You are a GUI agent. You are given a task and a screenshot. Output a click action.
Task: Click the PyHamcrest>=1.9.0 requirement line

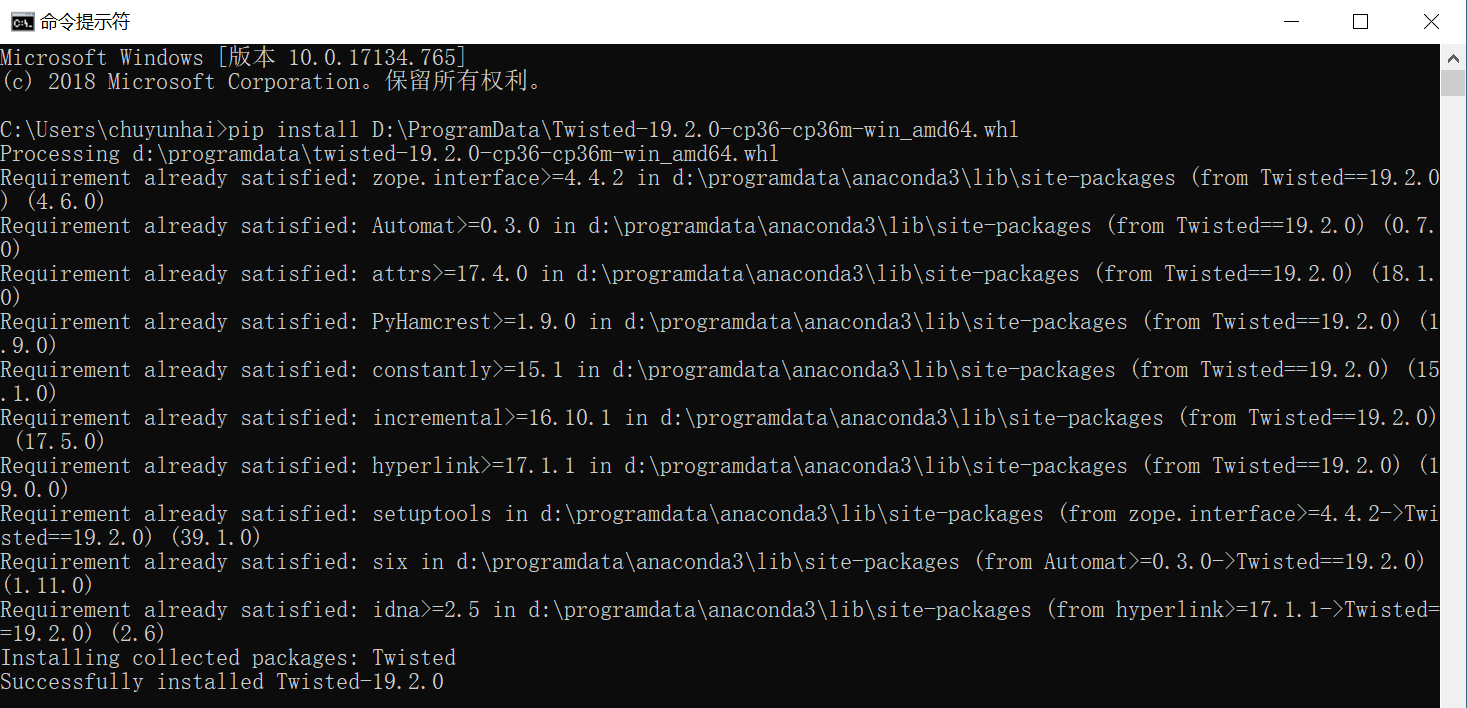[x=720, y=334]
